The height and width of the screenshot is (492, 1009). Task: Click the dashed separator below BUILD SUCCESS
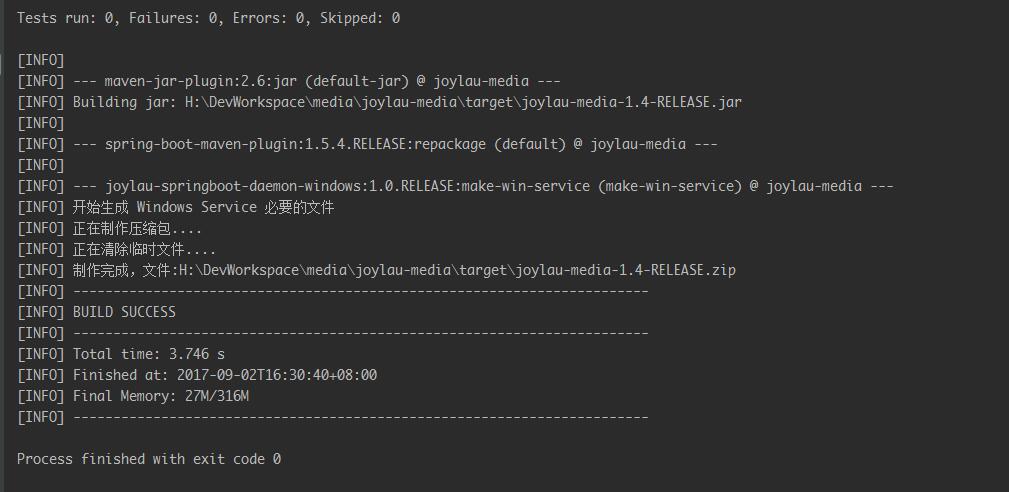point(333,333)
